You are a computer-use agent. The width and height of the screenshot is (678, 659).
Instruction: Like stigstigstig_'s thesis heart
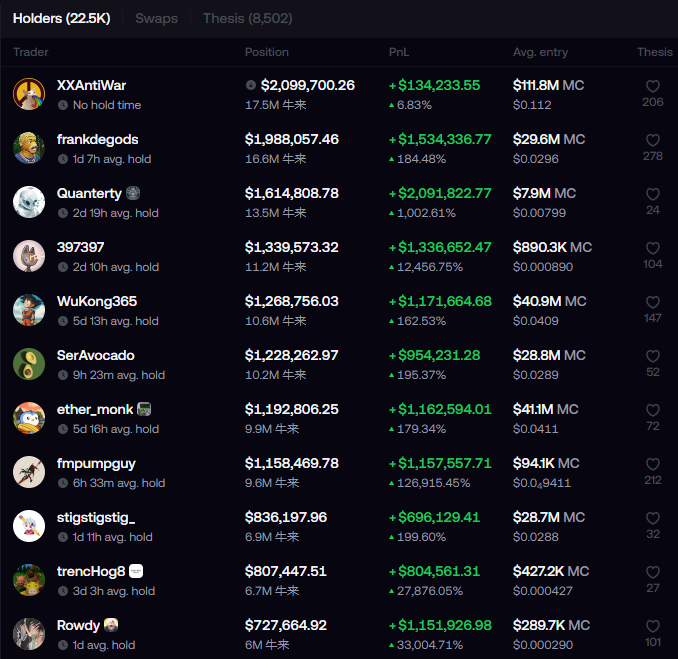click(652, 518)
